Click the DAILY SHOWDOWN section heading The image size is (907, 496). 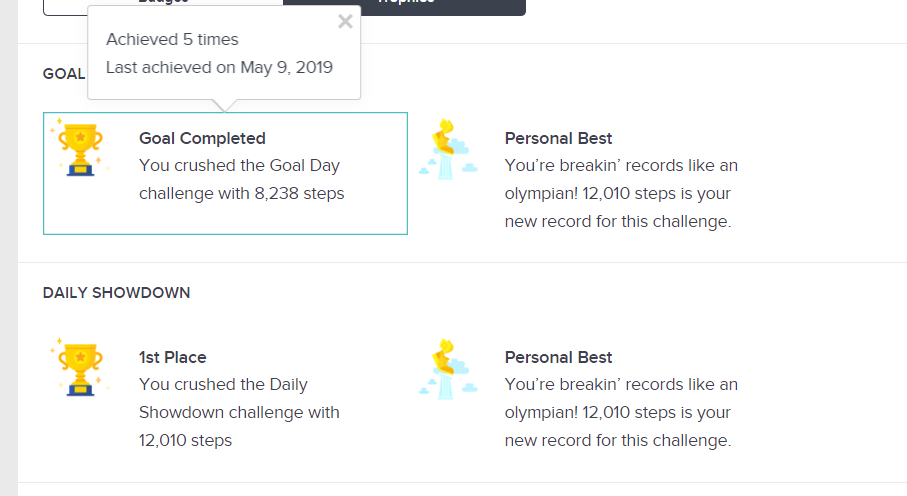(x=116, y=293)
